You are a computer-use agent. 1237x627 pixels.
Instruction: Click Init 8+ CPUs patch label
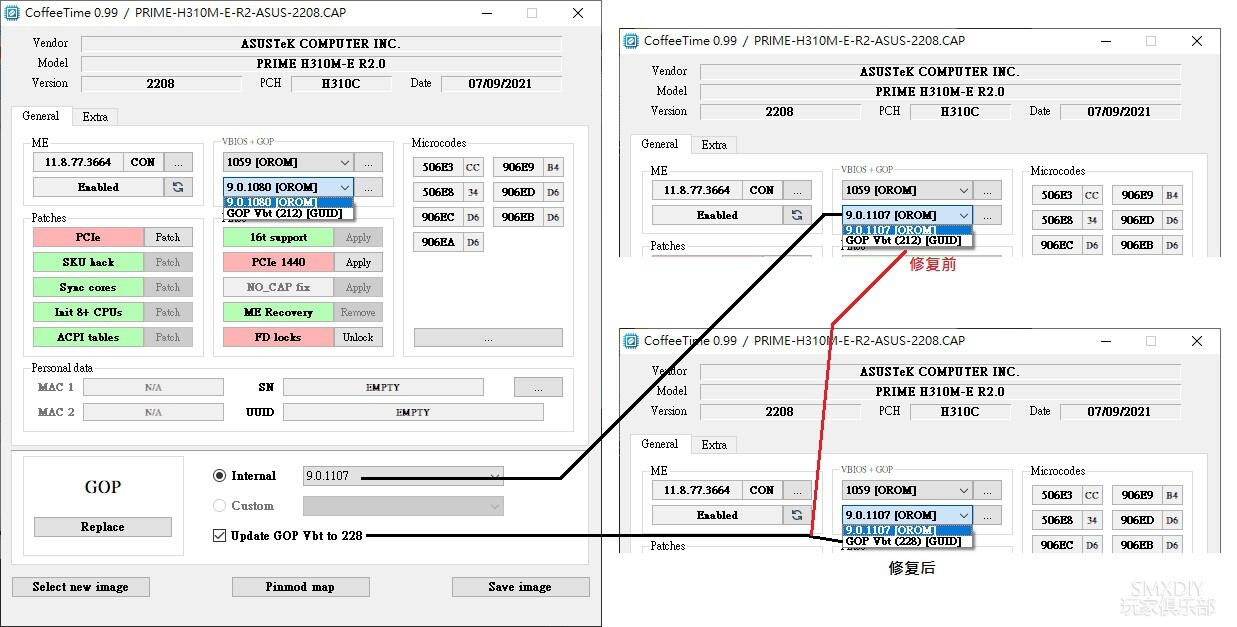click(x=88, y=312)
